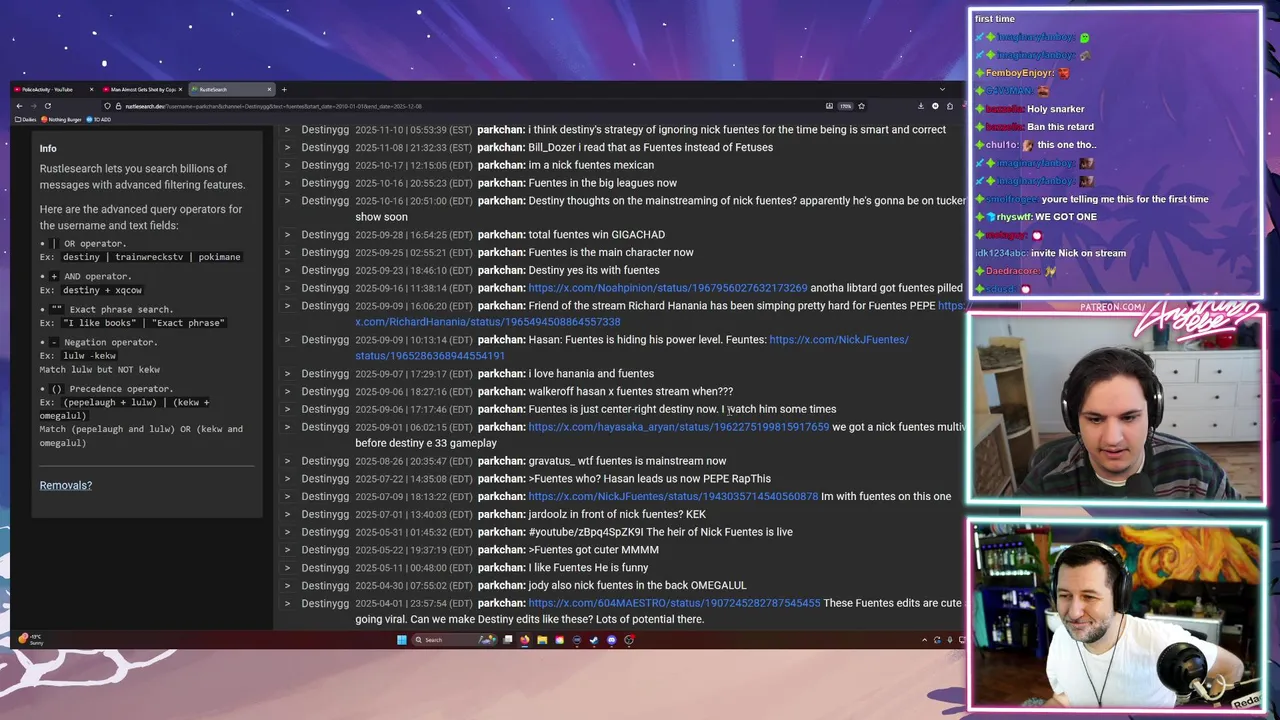Open Task View on the taskbar
1280x720 pixels.
(x=507, y=640)
